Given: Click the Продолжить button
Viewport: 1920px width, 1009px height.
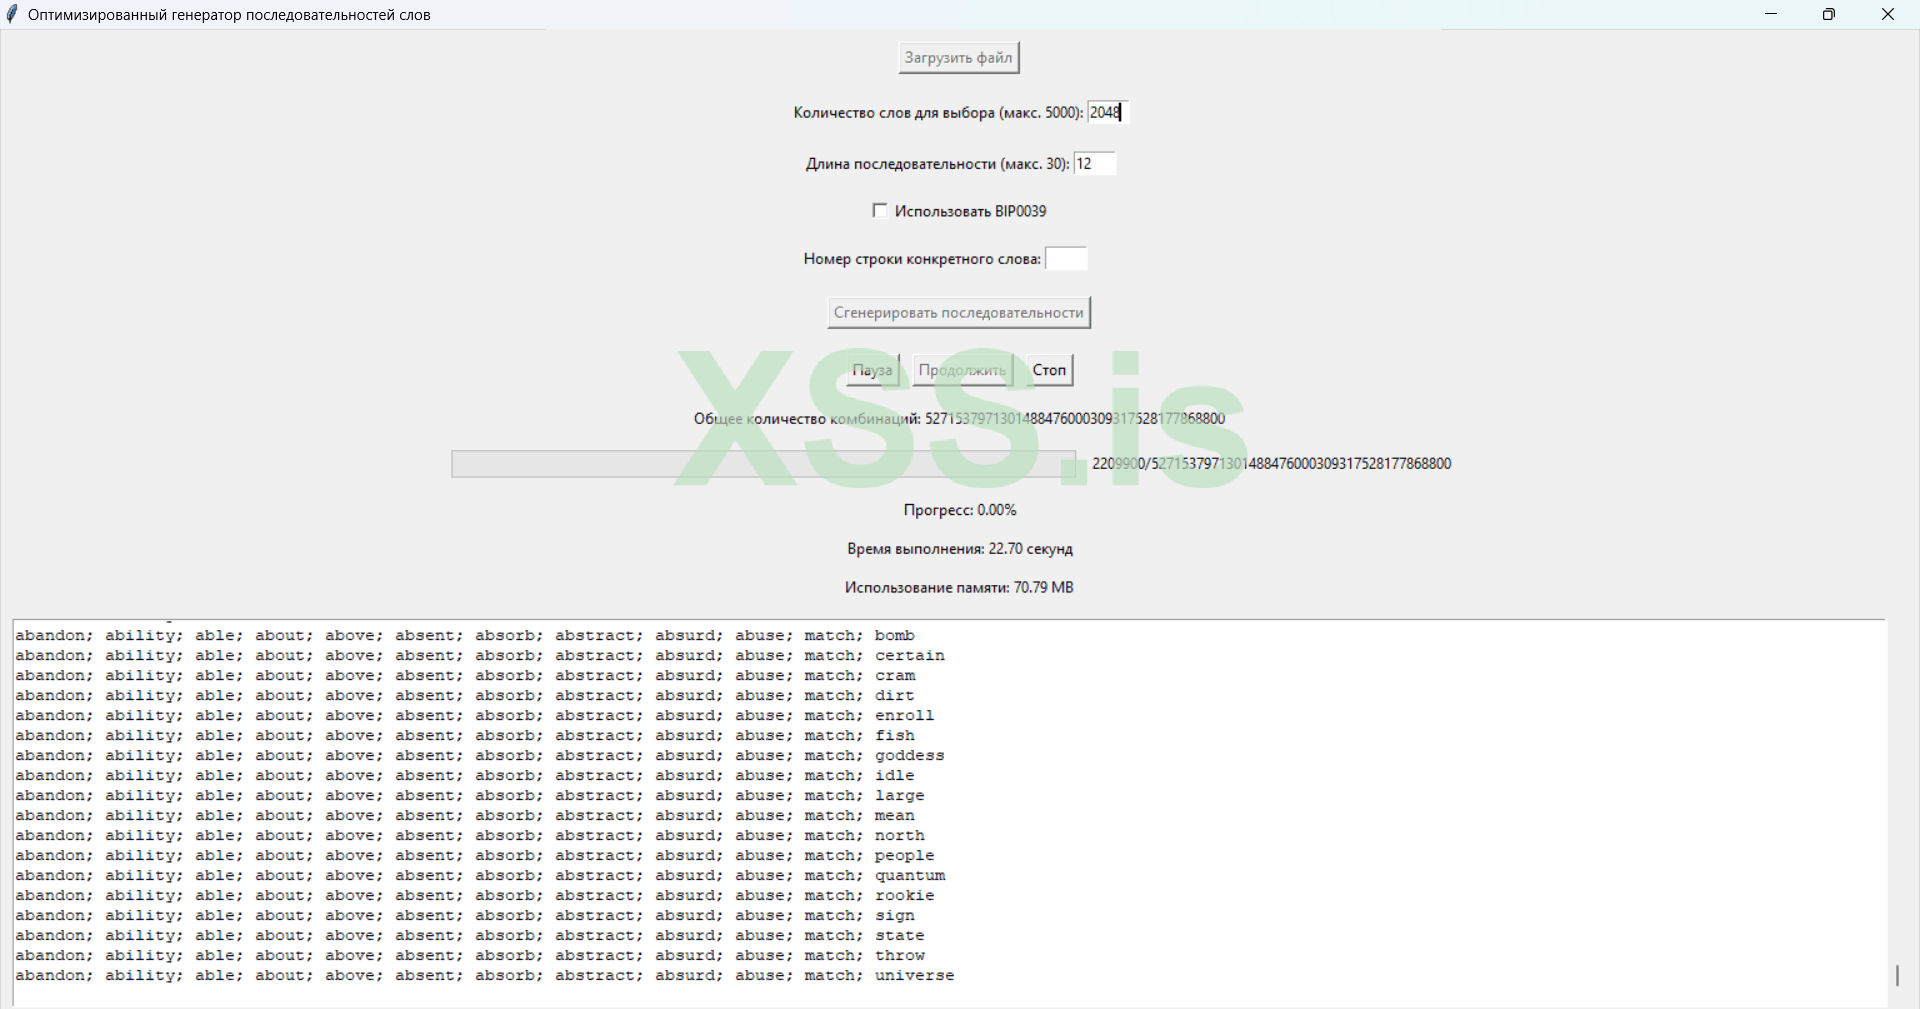Looking at the screenshot, I should tap(962, 370).
